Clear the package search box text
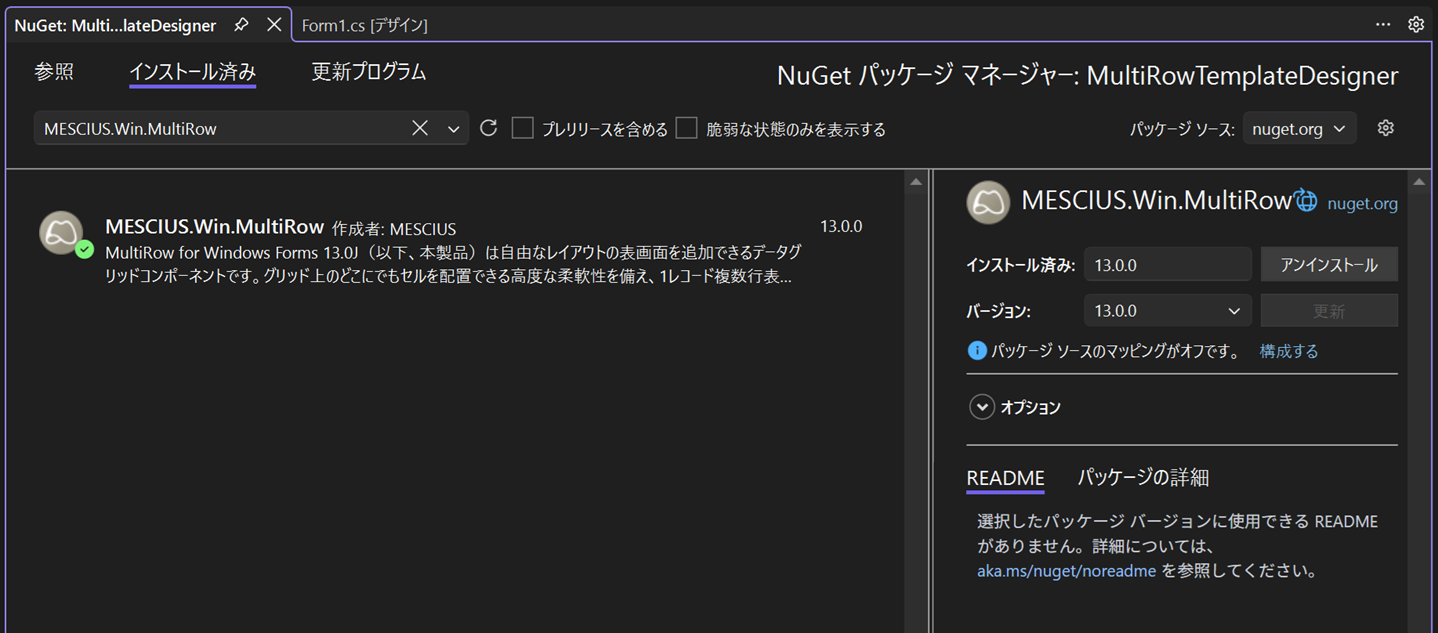This screenshot has width=1438, height=633. tap(420, 128)
